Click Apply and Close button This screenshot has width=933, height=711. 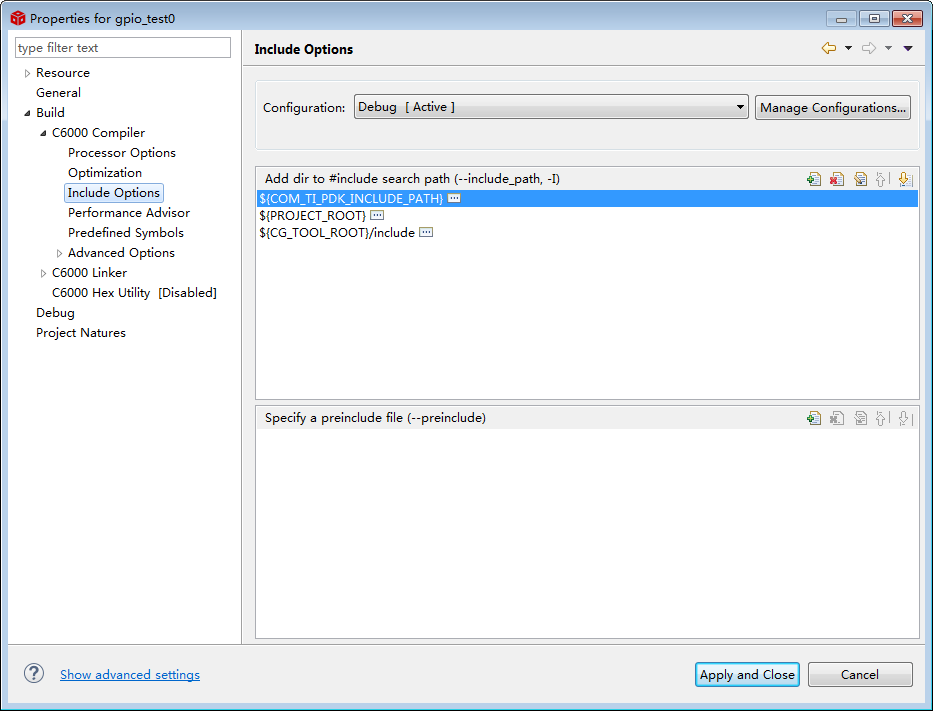(747, 675)
